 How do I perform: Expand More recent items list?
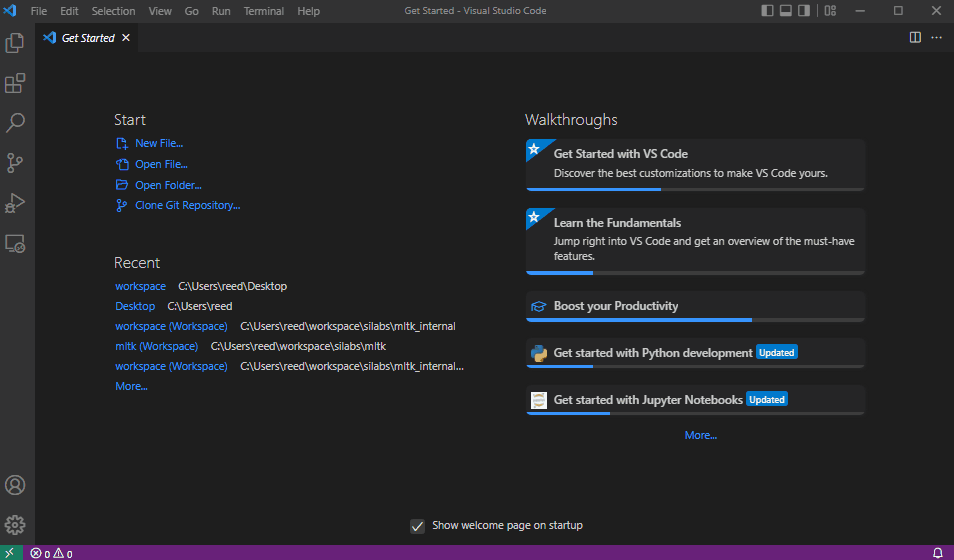pos(131,386)
